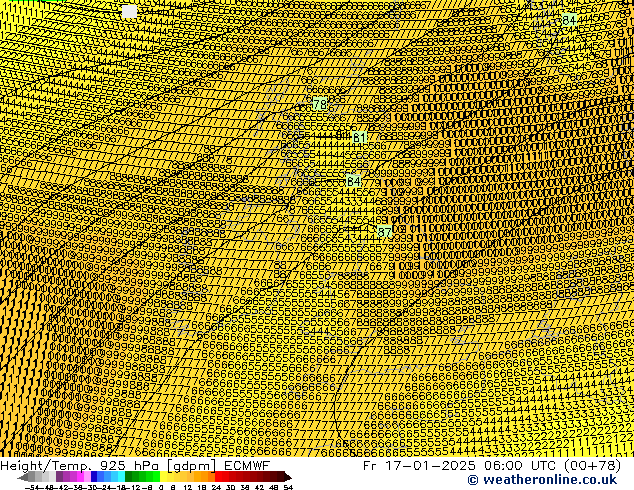Screen dimensions: 634x490
Task: Select the magenta segment of the temperature scale
Action: pos(80,477)
